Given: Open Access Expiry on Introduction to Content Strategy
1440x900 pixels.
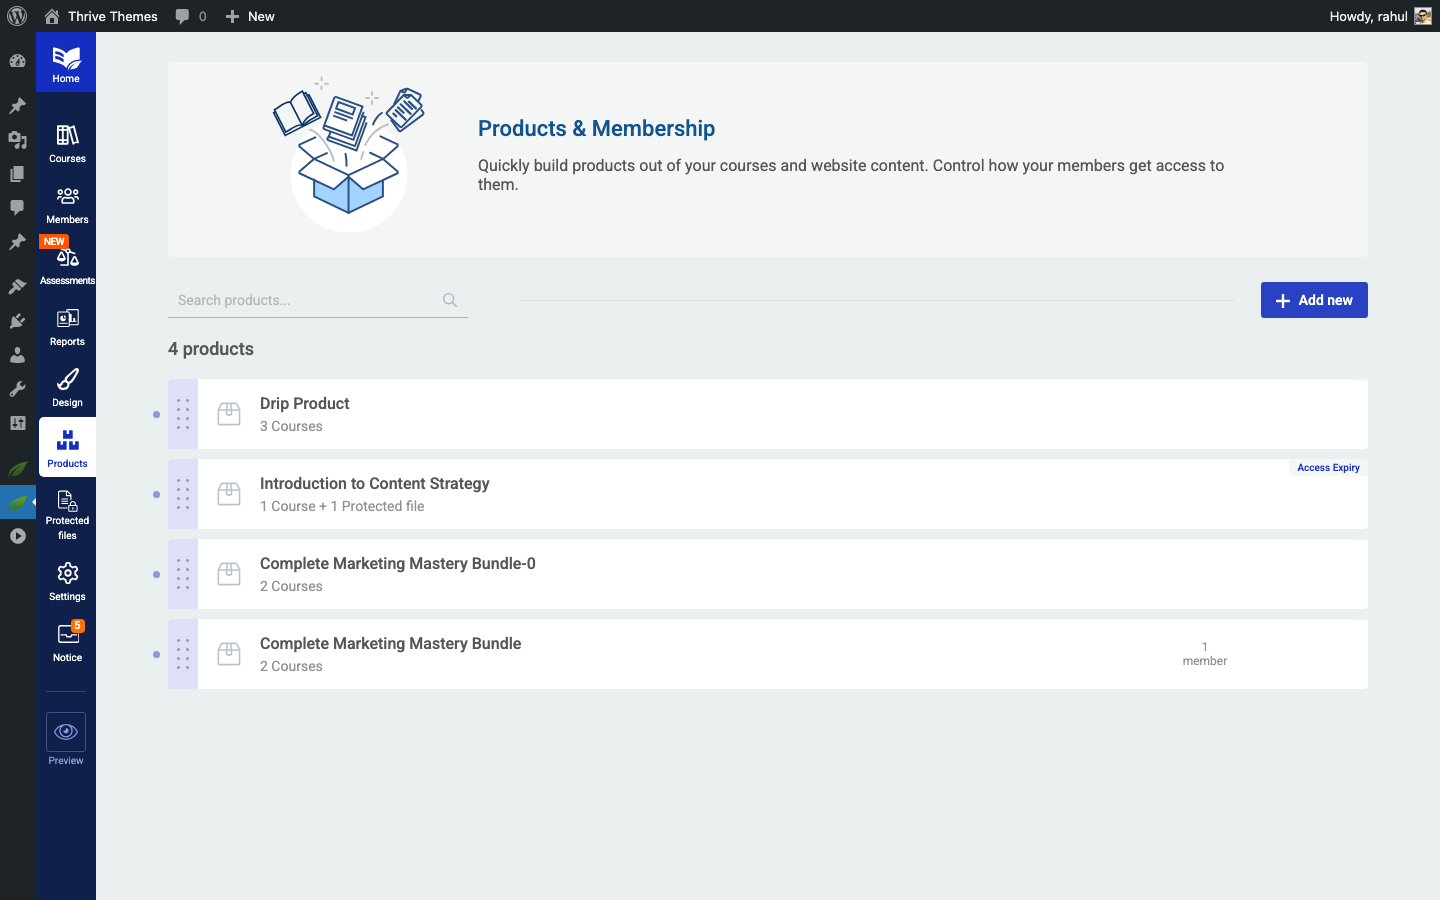Looking at the screenshot, I should click(x=1328, y=467).
